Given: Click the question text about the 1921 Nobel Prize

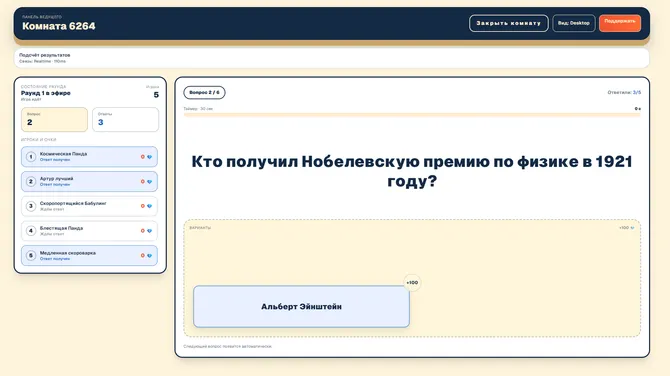Looking at the screenshot, I should coord(412,171).
